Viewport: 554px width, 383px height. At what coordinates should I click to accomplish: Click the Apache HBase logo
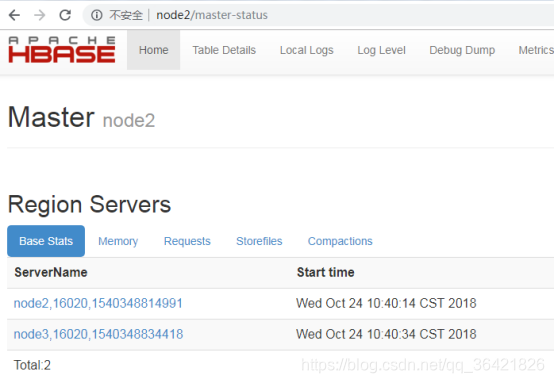coord(62,49)
